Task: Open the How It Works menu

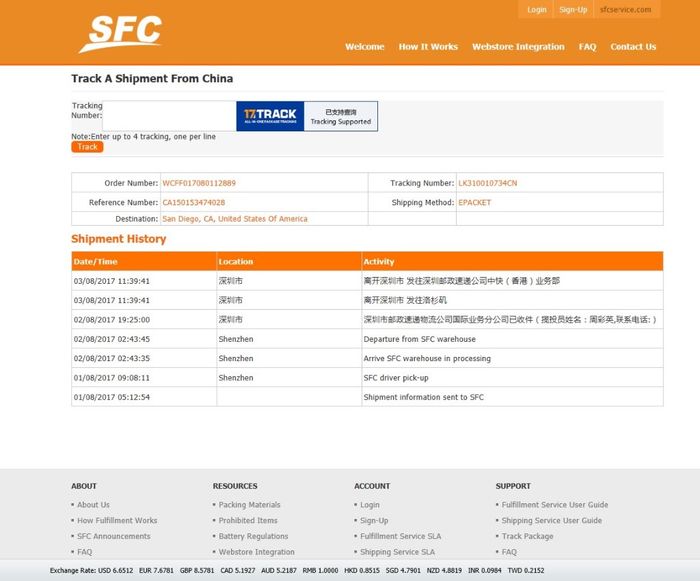Action: point(428,47)
